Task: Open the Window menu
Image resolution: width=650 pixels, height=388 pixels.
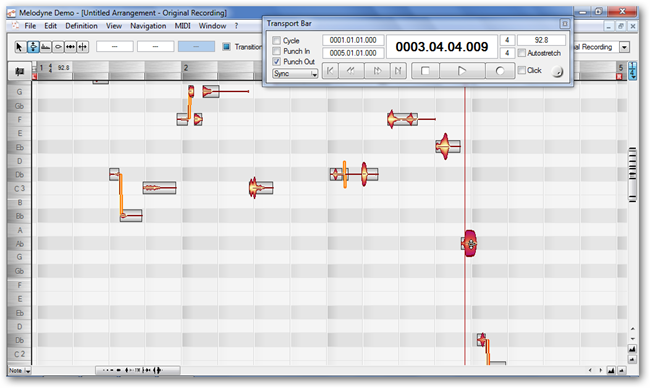Action: click(x=212, y=26)
